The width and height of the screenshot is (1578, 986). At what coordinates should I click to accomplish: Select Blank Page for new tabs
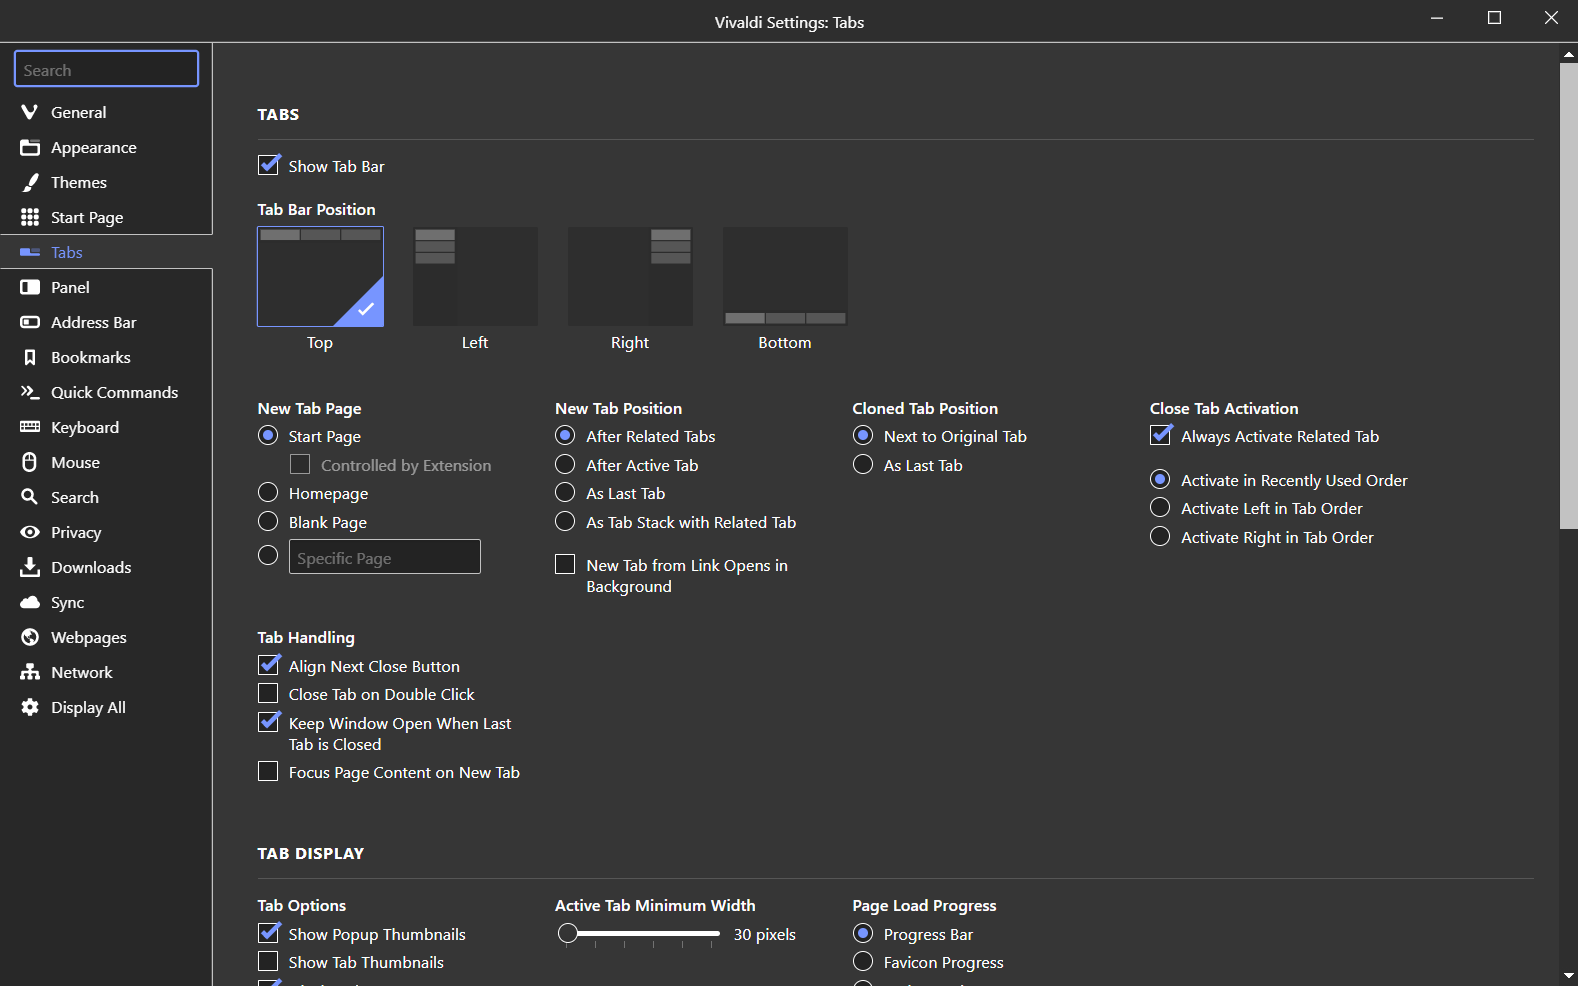coord(268,521)
